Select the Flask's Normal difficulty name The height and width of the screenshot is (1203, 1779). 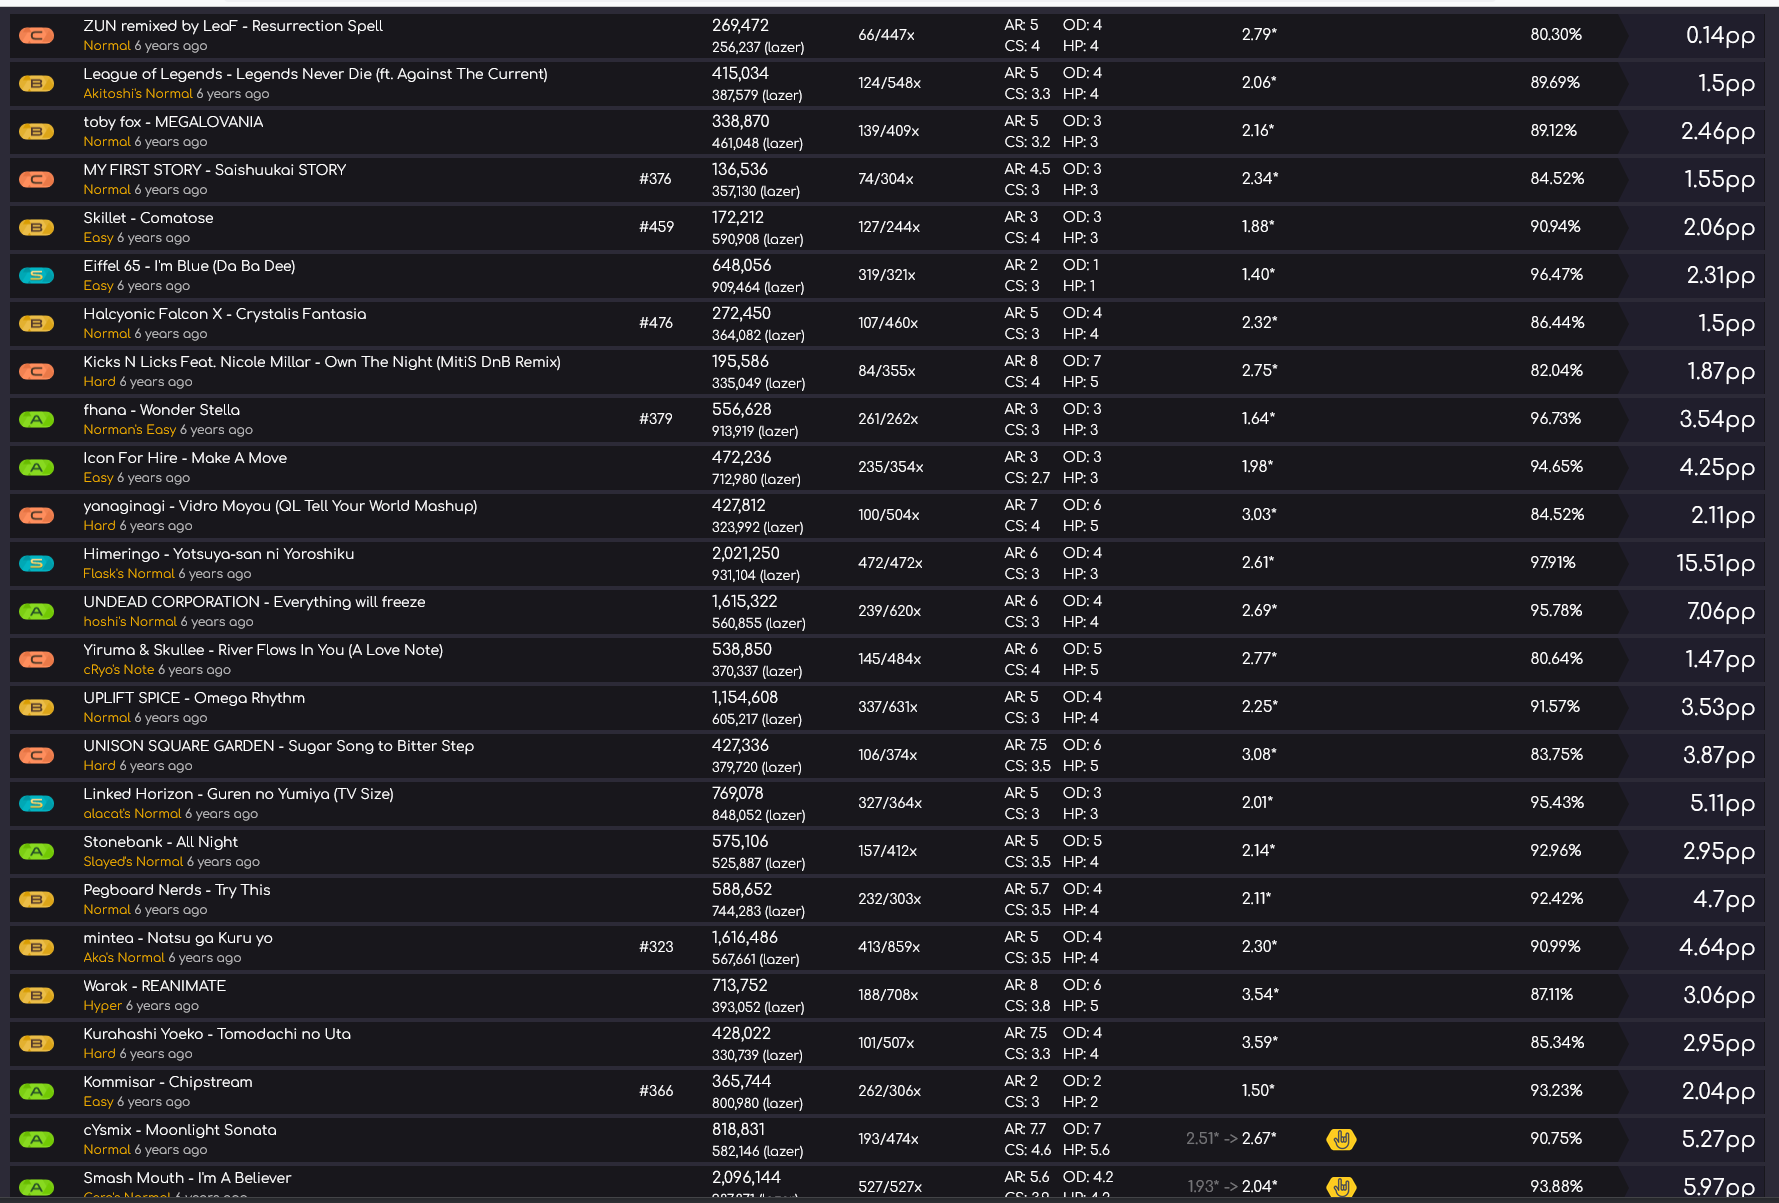(x=129, y=574)
